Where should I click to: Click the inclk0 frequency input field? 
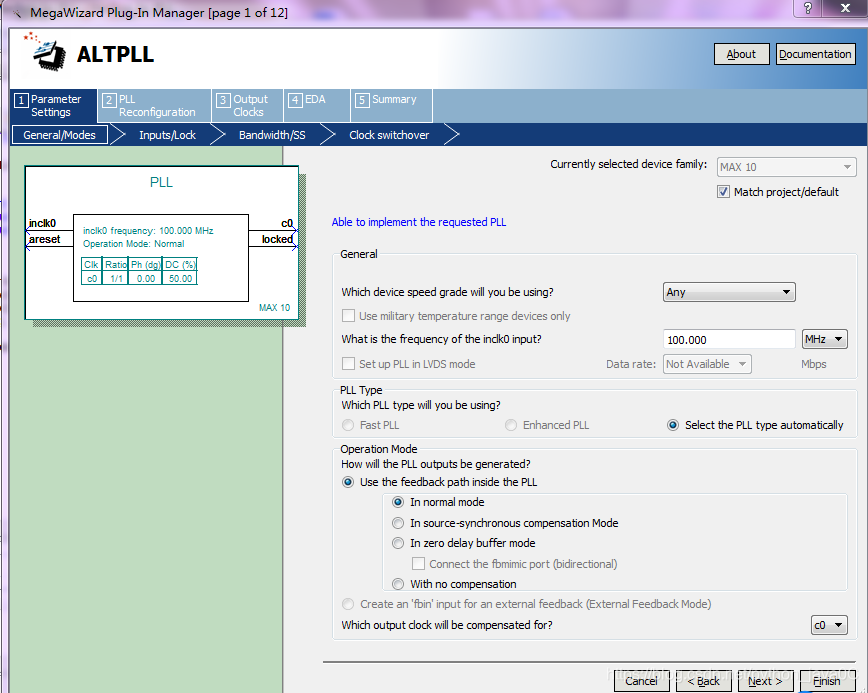[729, 339]
